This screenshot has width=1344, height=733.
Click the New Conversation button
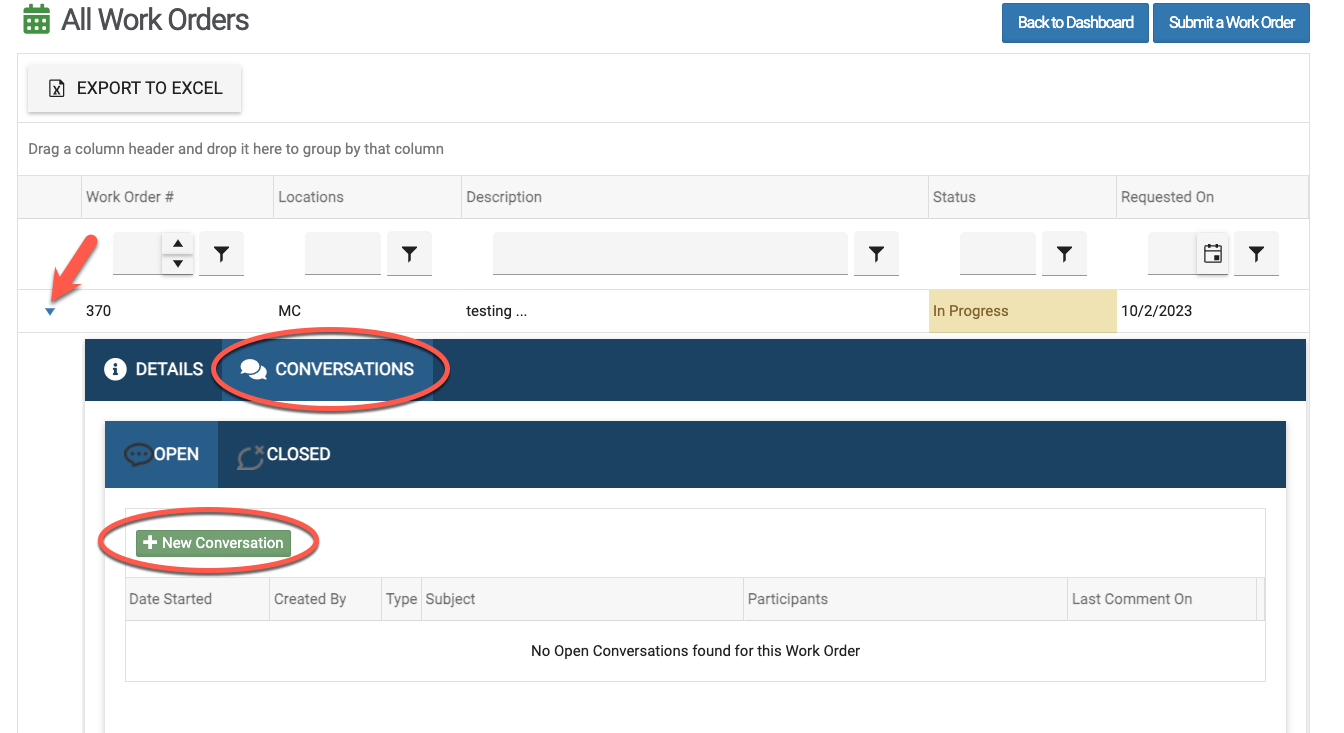click(x=213, y=543)
